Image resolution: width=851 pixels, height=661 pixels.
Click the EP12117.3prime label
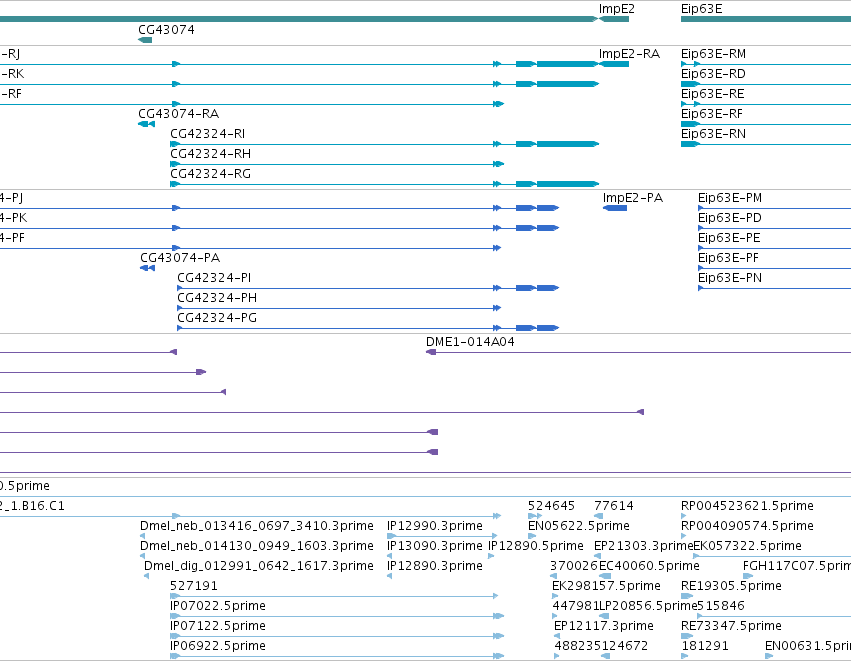[604, 626]
